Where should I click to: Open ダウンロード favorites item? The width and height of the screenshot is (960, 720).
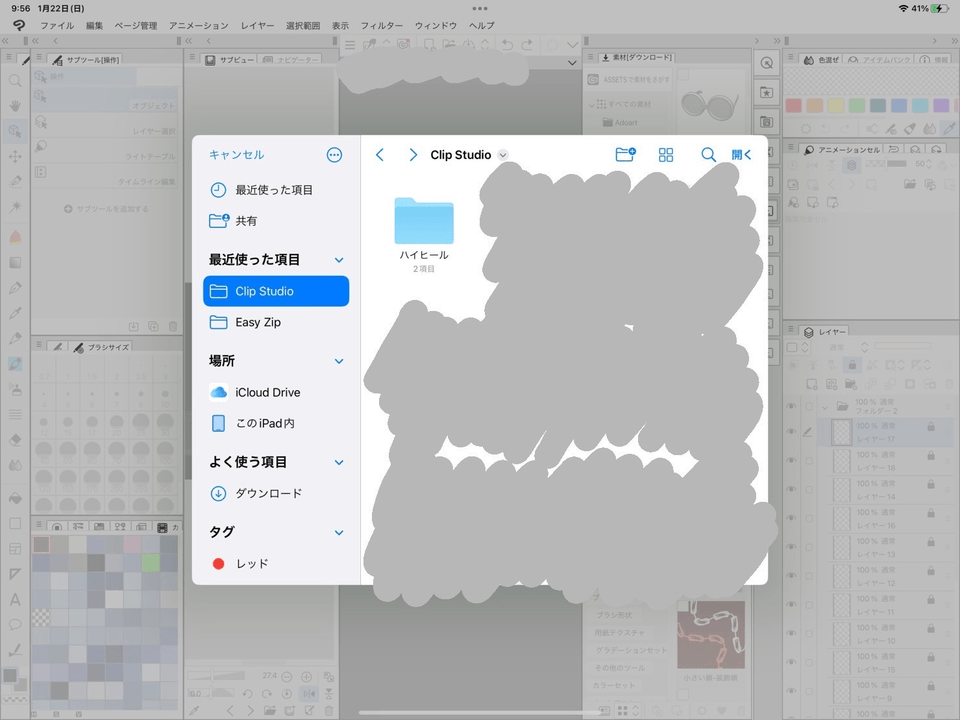click(x=276, y=493)
